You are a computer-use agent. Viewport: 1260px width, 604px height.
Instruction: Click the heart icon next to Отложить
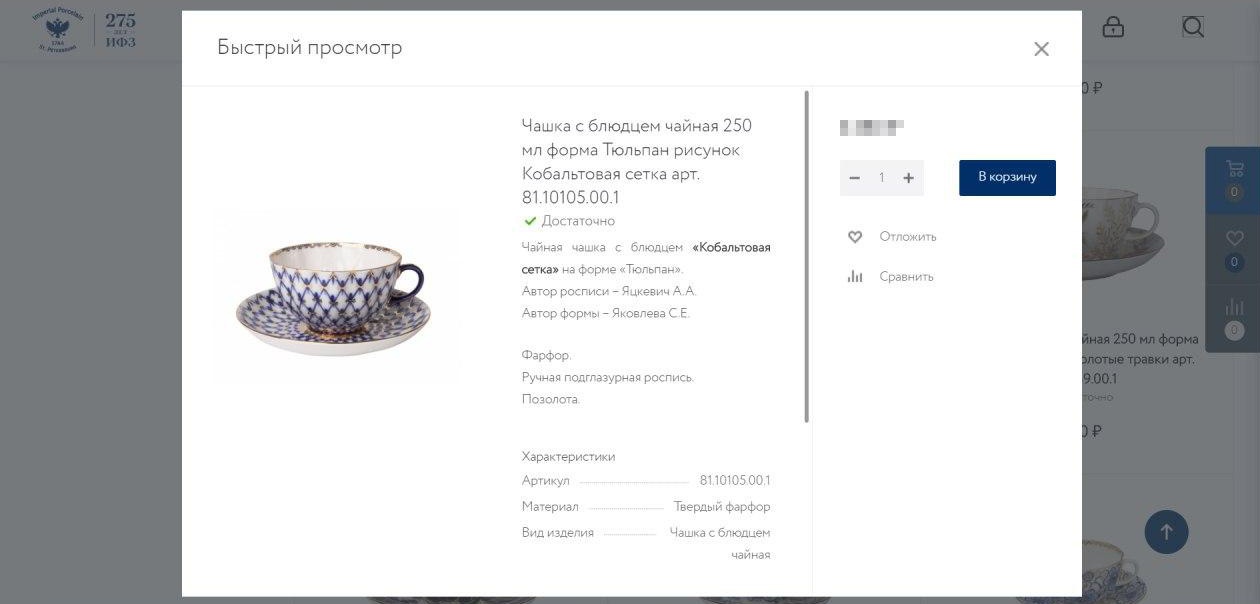click(855, 237)
